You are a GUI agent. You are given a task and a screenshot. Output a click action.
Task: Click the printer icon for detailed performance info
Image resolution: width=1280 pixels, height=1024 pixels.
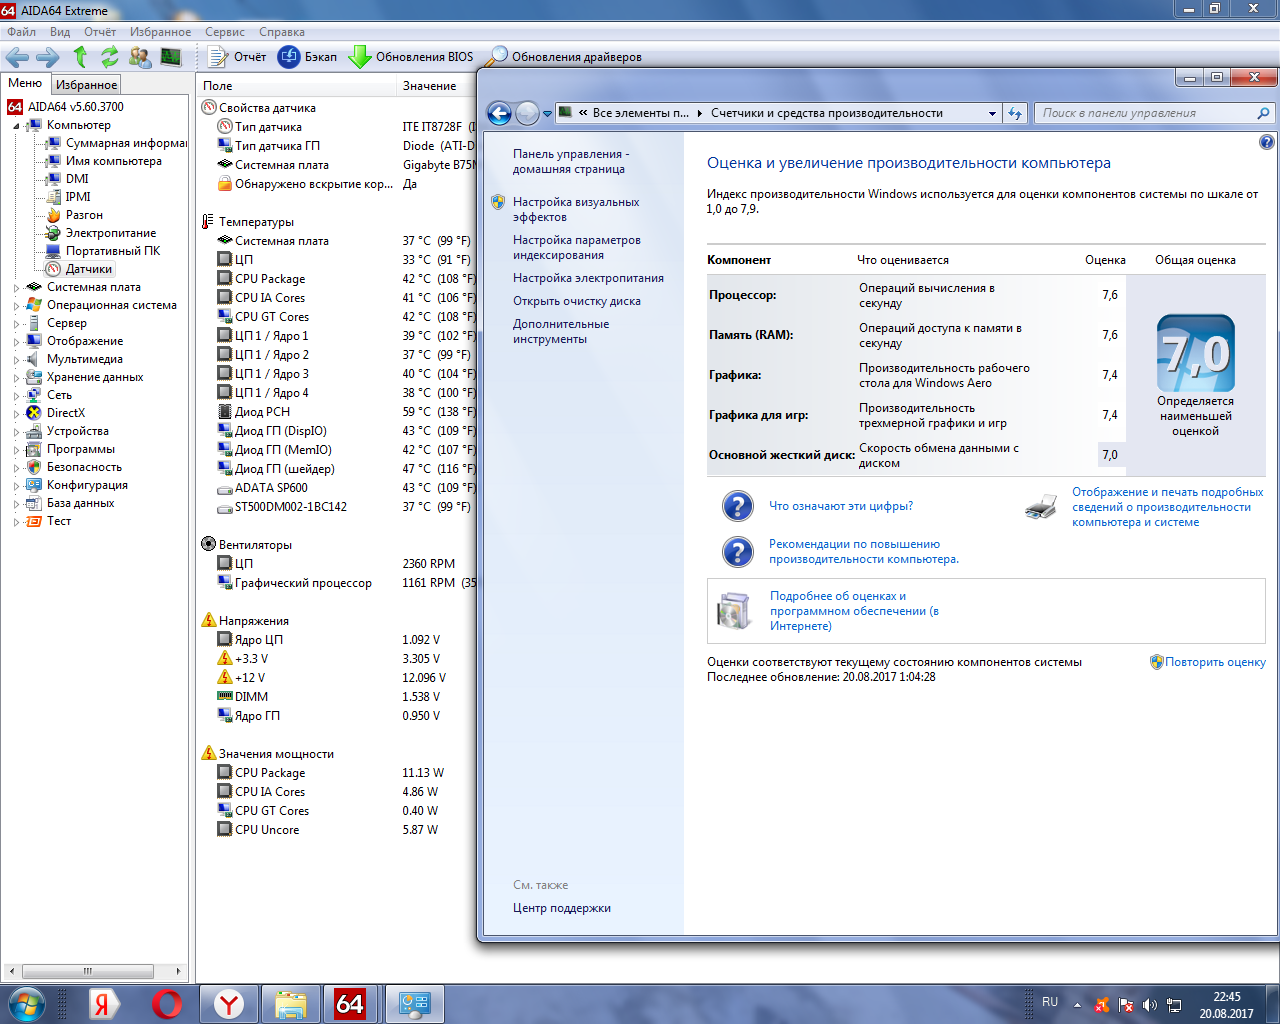(1042, 507)
